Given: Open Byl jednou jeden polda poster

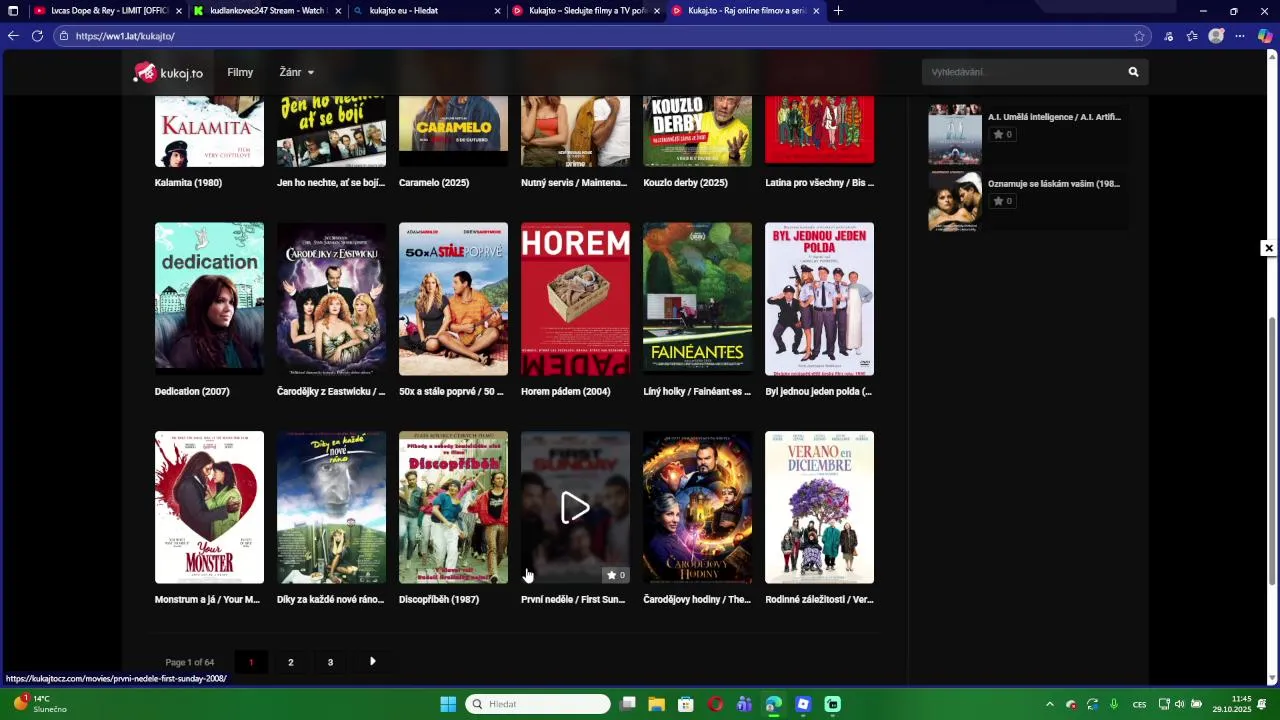Looking at the screenshot, I should (x=819, y=299).
